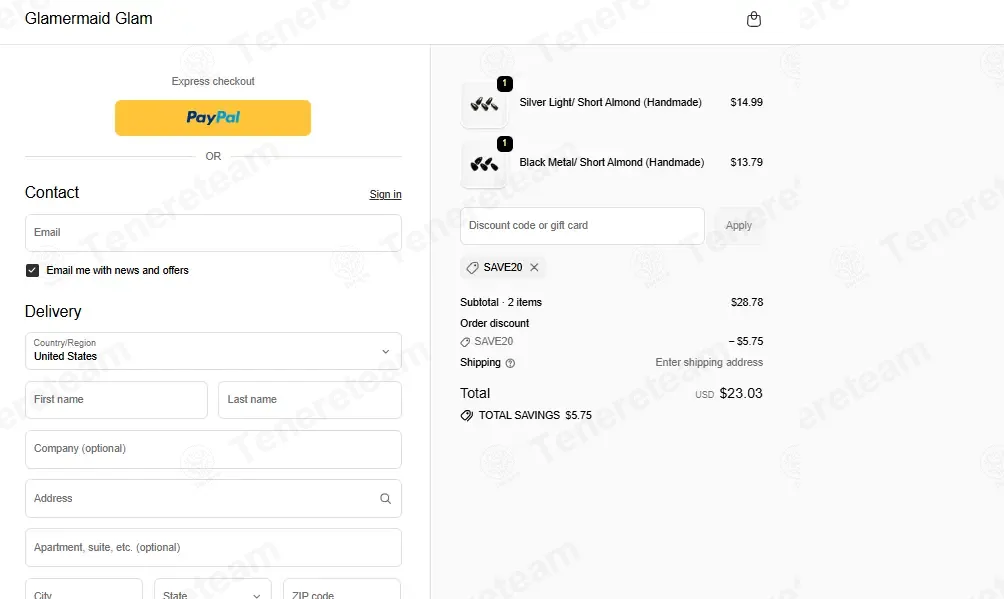Open the shopping bag cart icon
The height and width of the screenshot is (599, 1004).
click(754, 19)
